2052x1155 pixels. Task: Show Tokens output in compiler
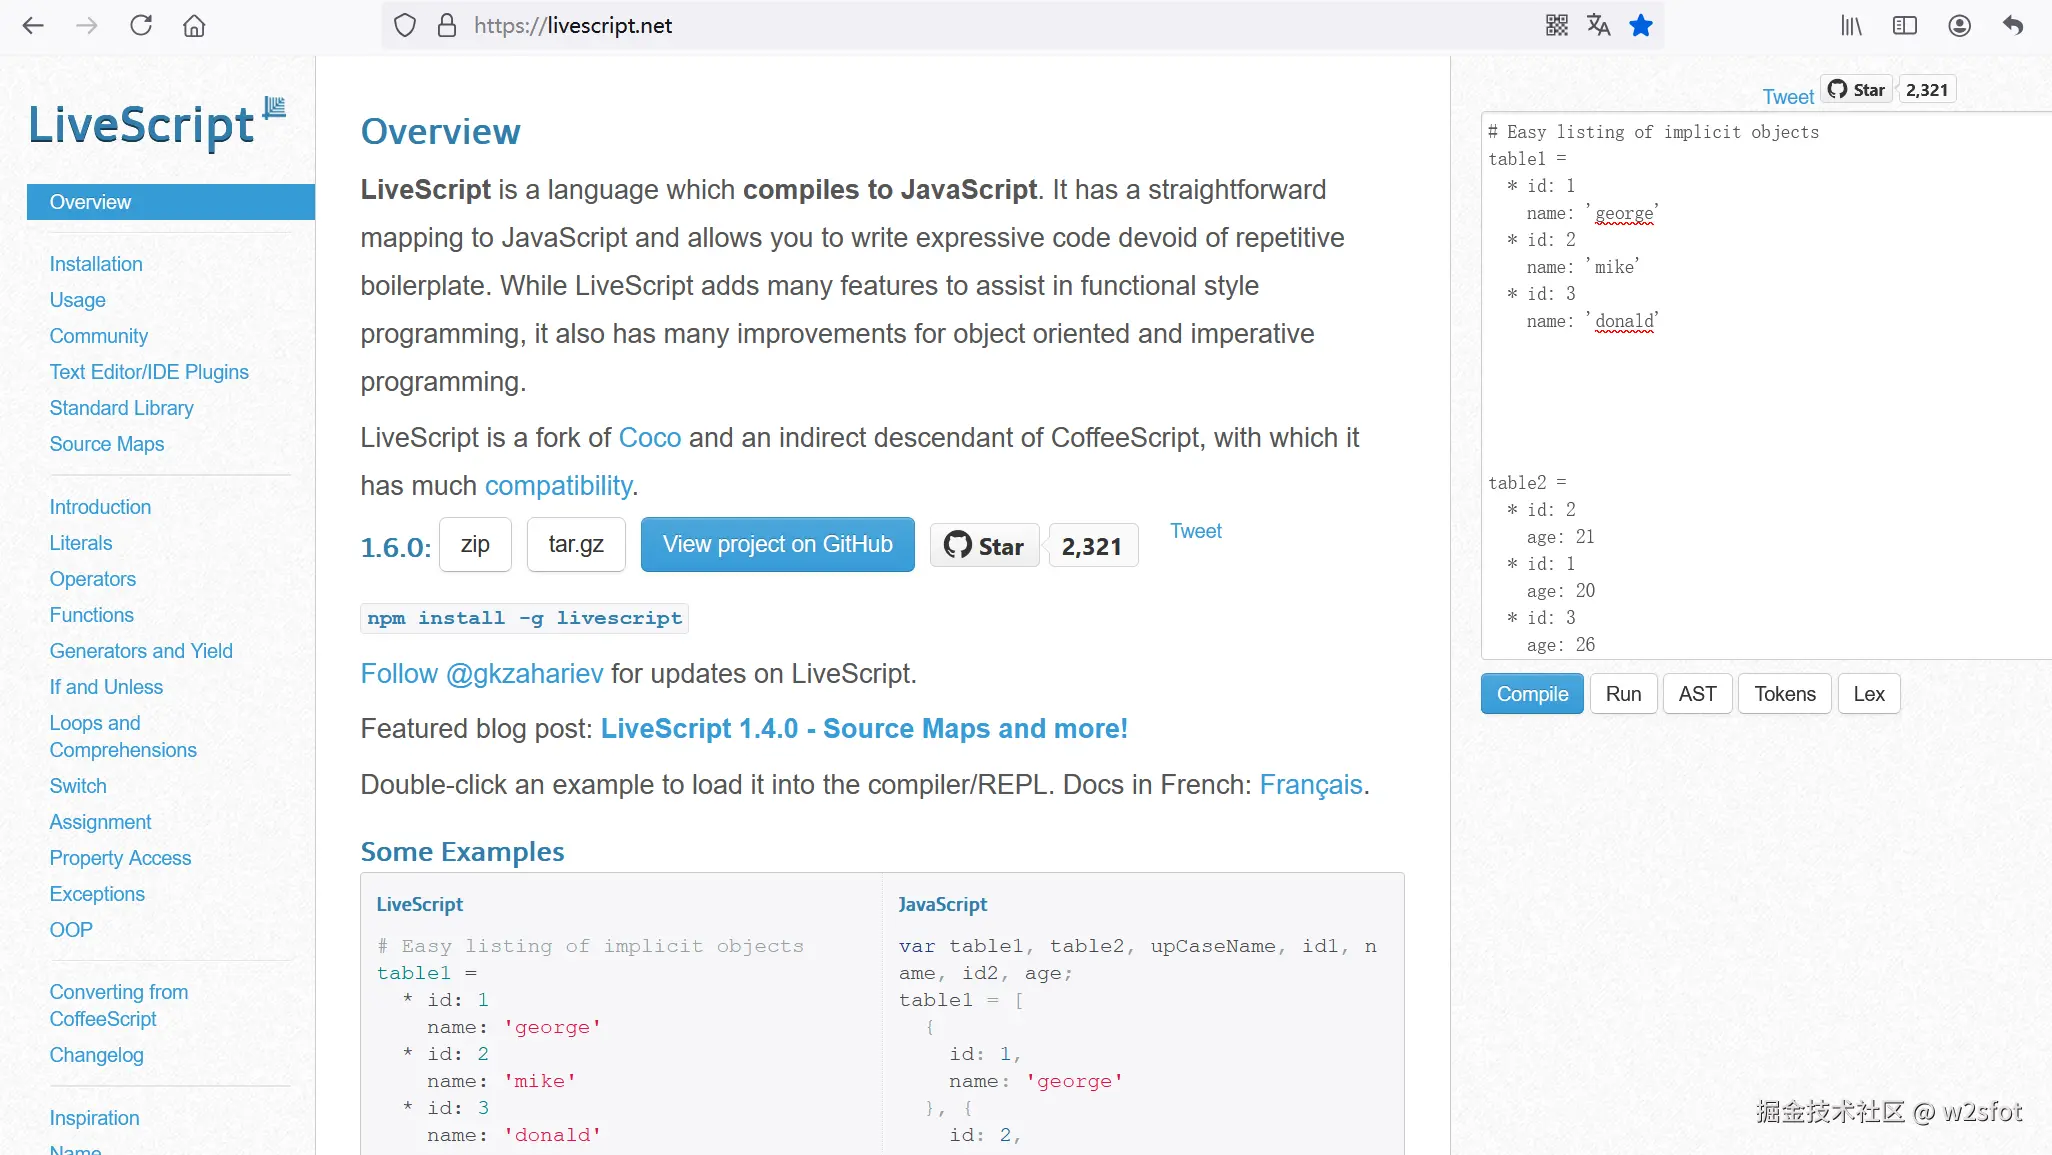(x=1784, y=694)
